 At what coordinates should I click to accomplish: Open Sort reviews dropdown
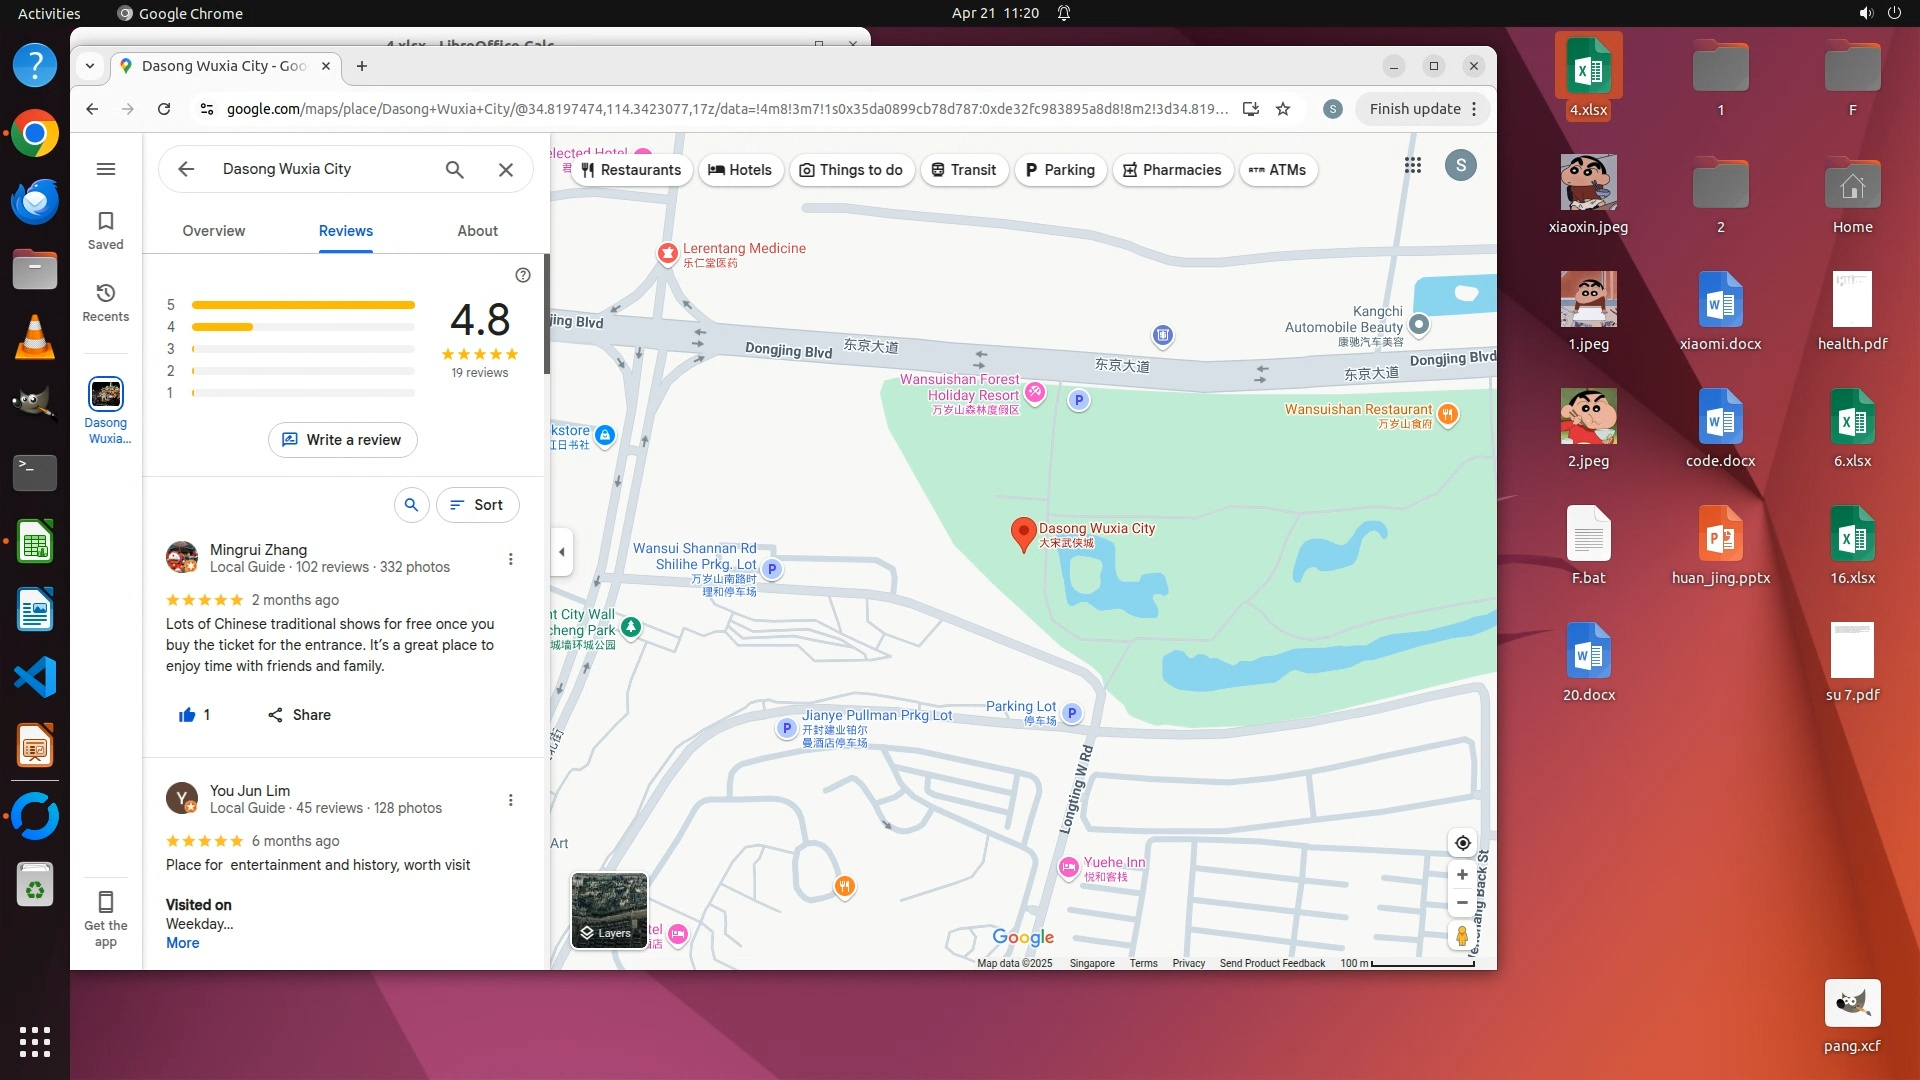tap(477, 505)
